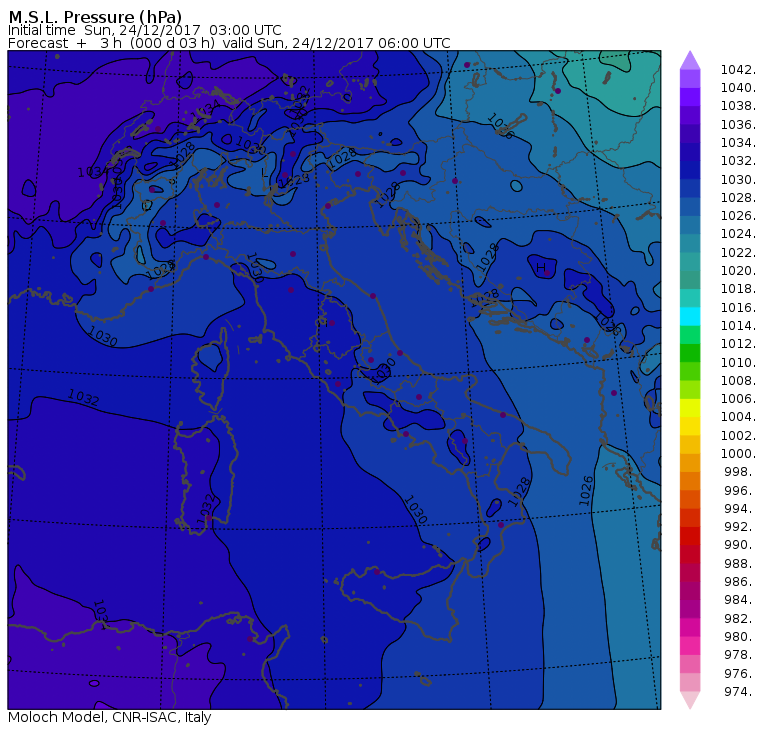Image resolution: width=760 pixels, height=731 pixels.
Task: Click the 1032 contour label over Sardinia
Action: point(206,509)
